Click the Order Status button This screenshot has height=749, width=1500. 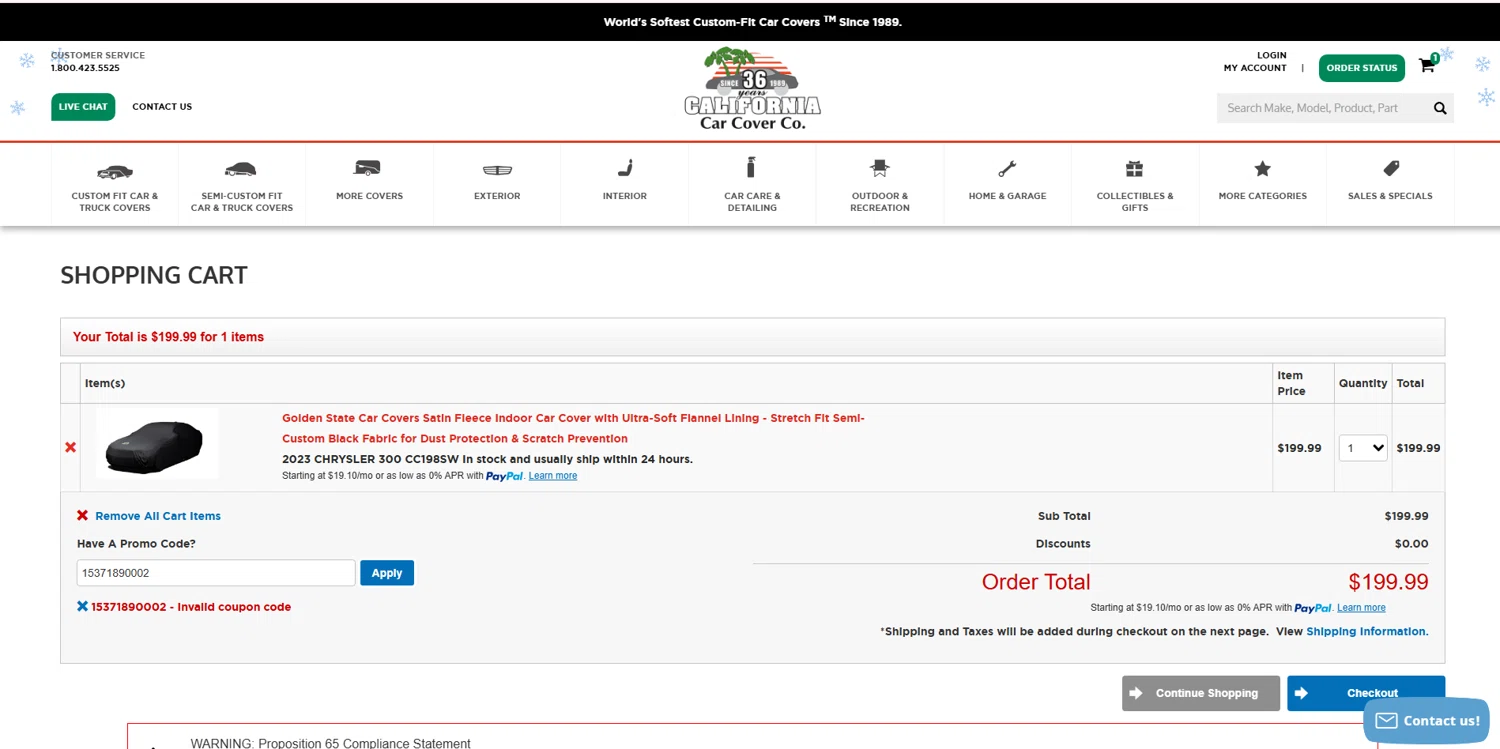click(1362, 68)
